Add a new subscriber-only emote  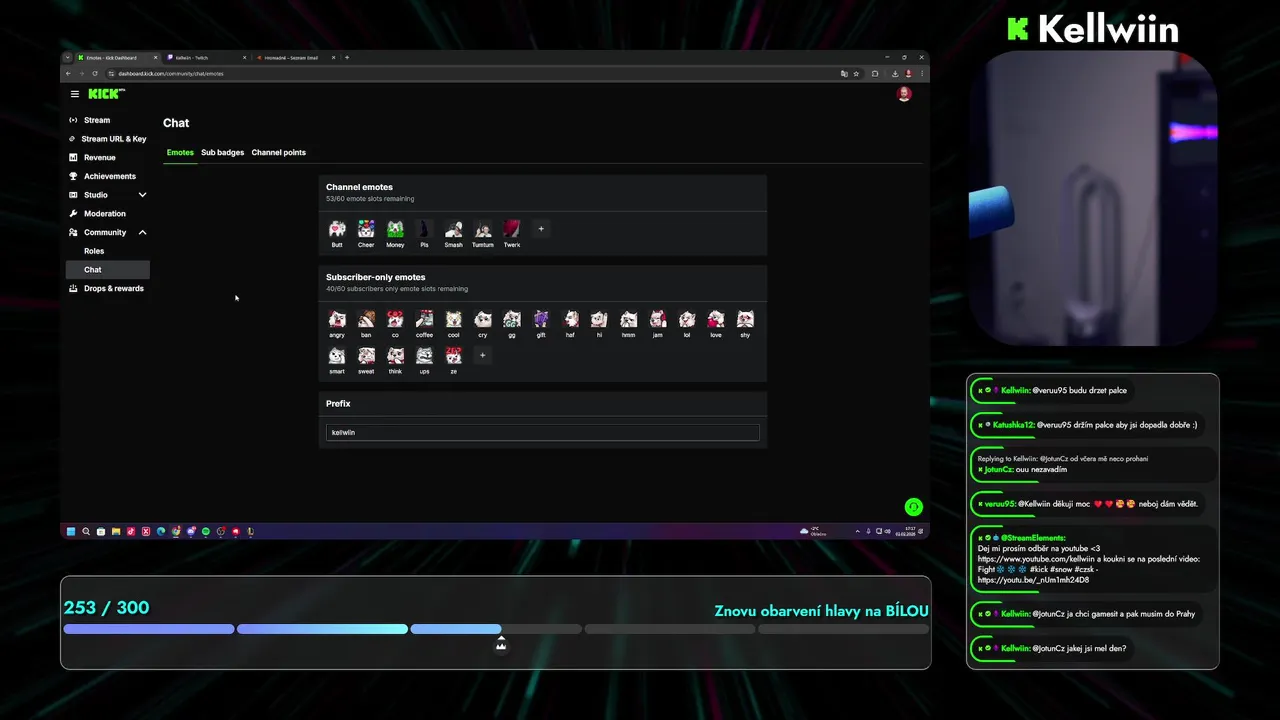point(483,355)
